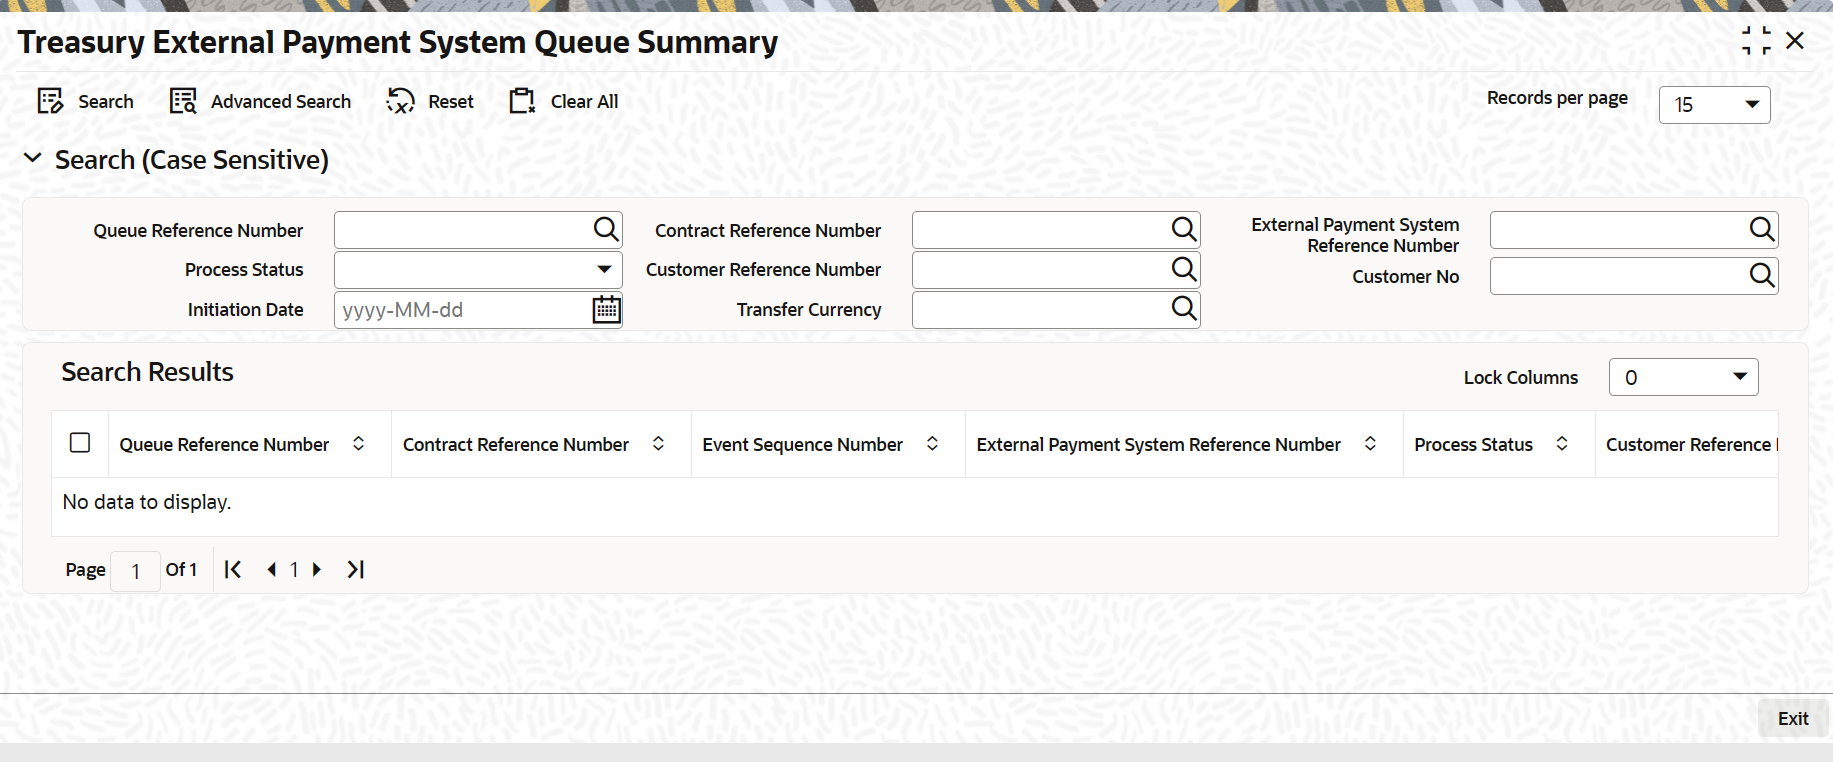The width and height of the screenshot is (1833, 762).
Task: Open the Initiation Date calendar picker
Action: click(606, 310)
